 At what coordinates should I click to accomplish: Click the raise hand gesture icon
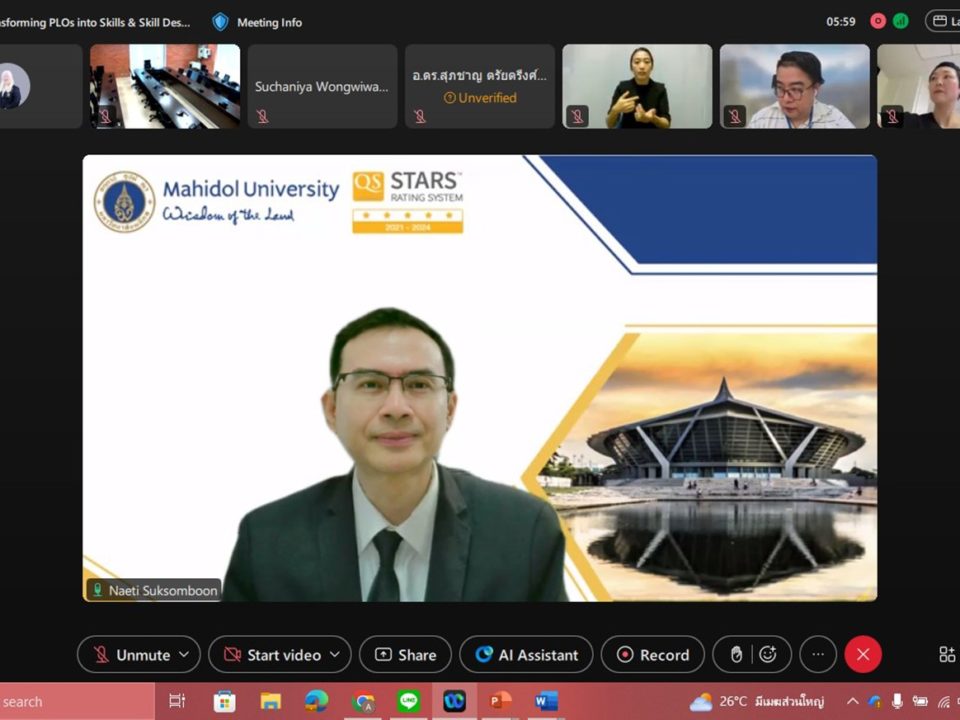tap(737, 655)
